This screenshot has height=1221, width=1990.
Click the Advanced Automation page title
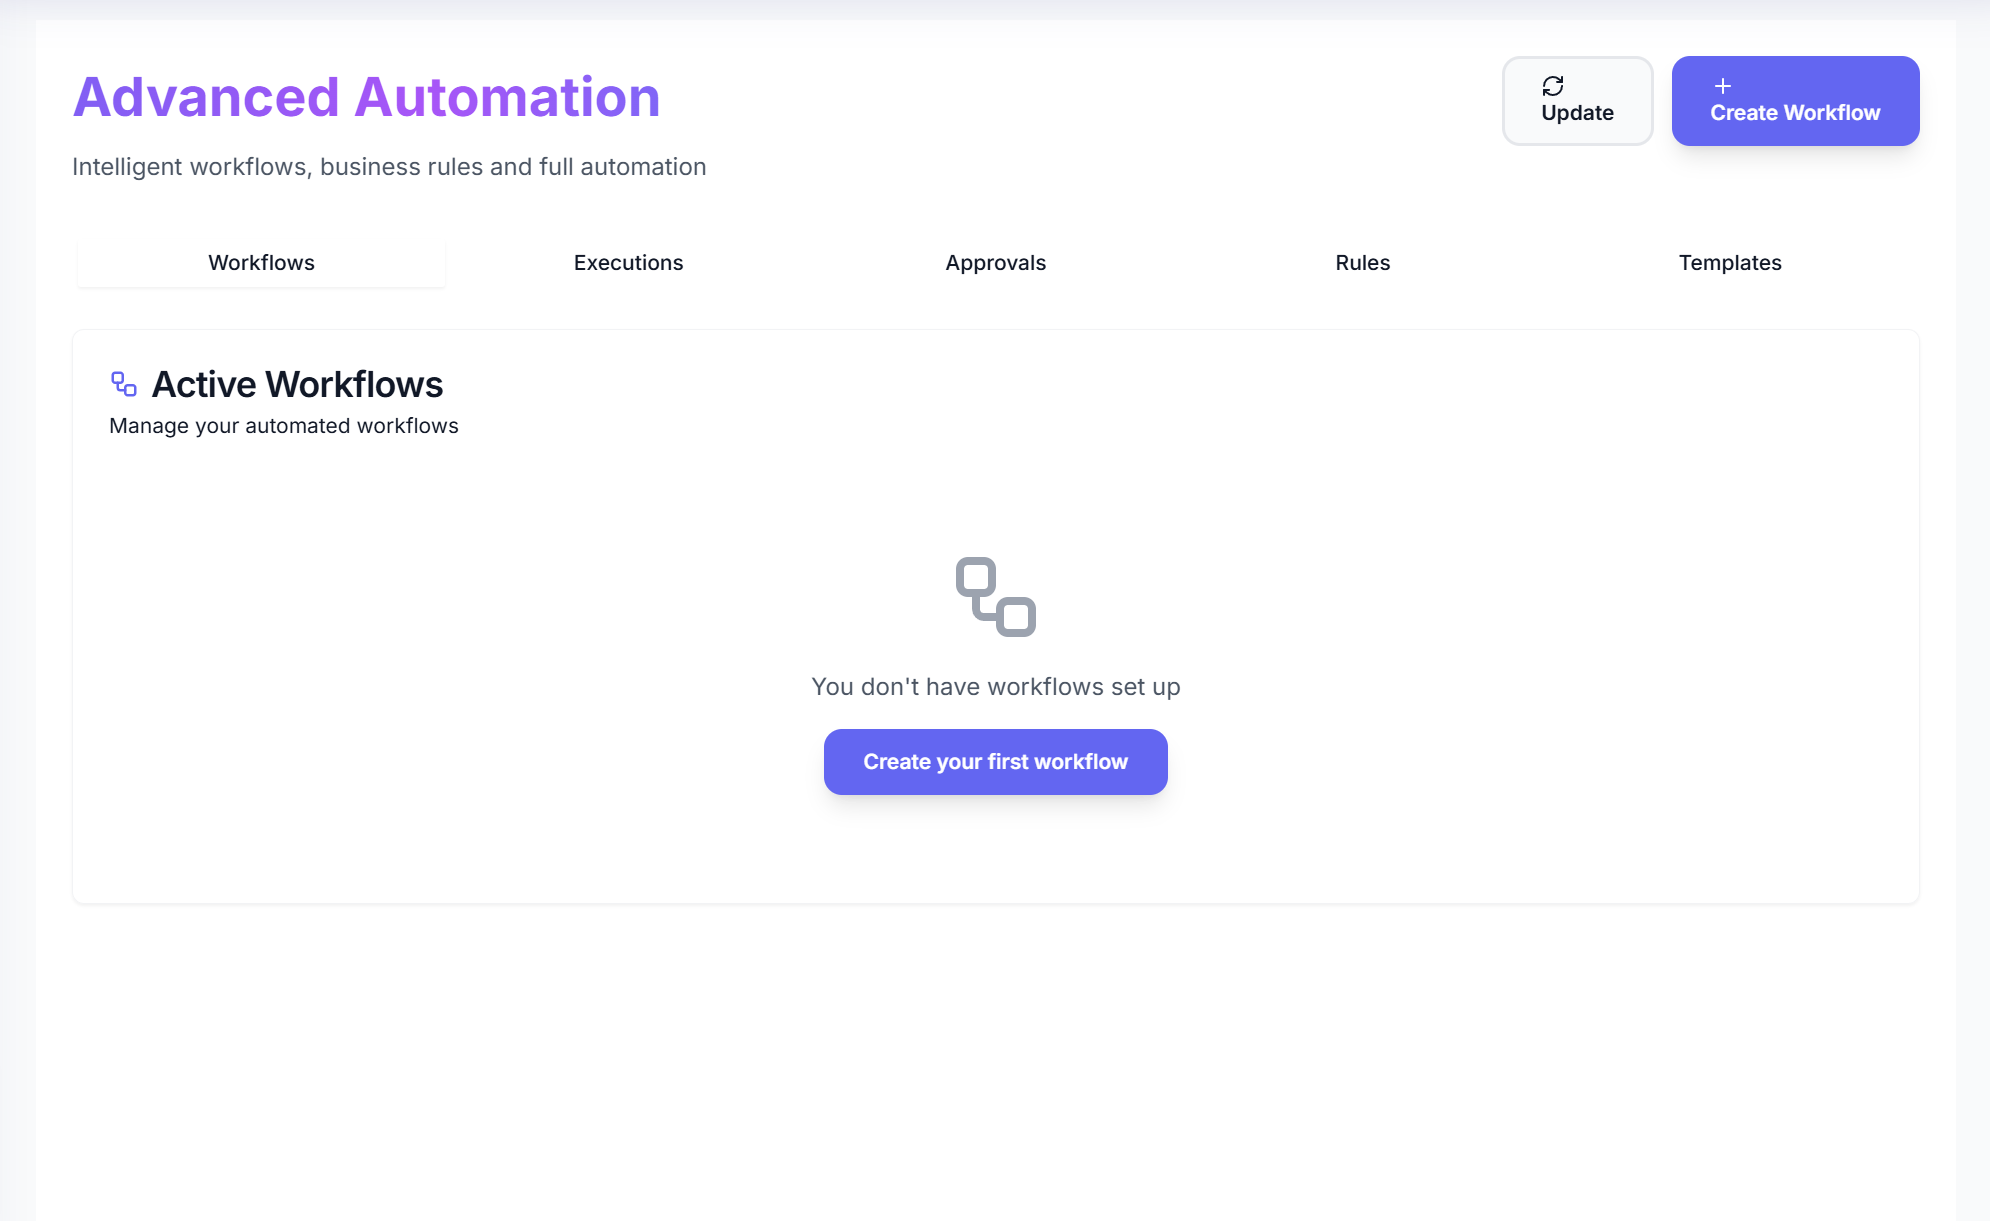[366, 95]
